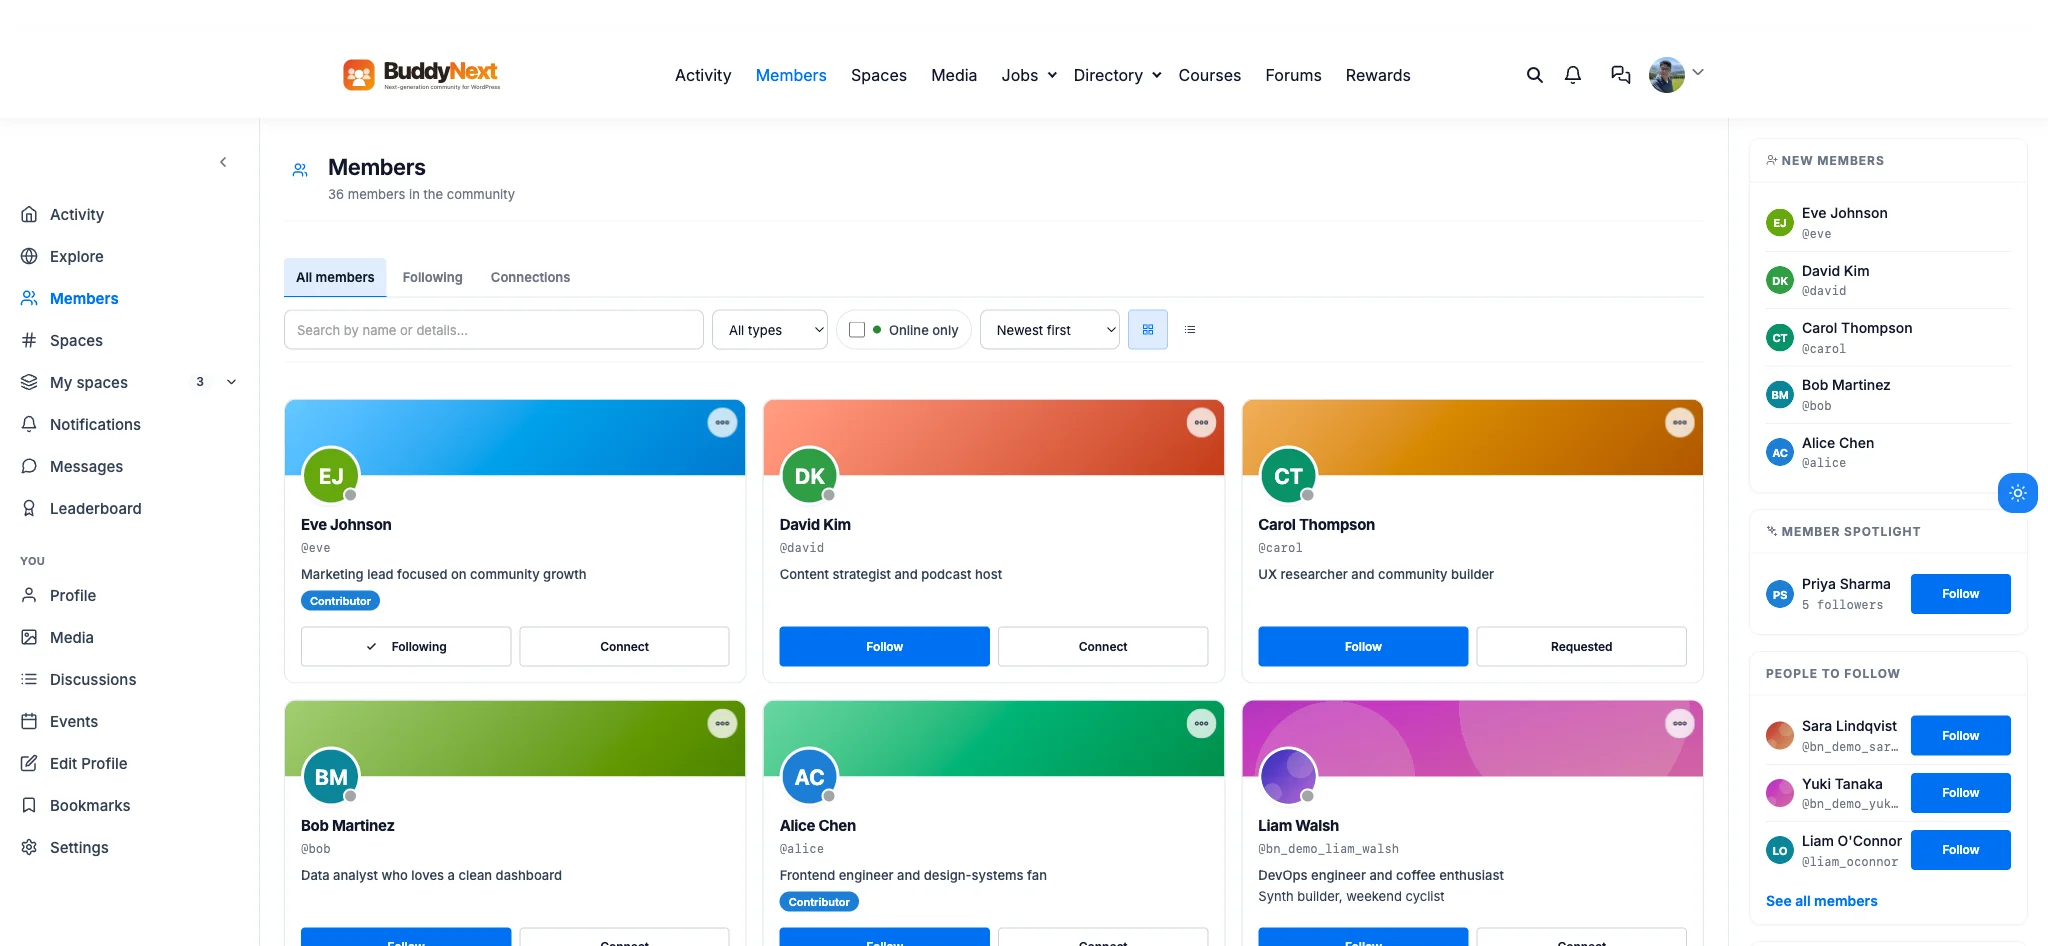Open the notifications bell in the header
Screen dimensions: 2048x946
point(1573,75)
